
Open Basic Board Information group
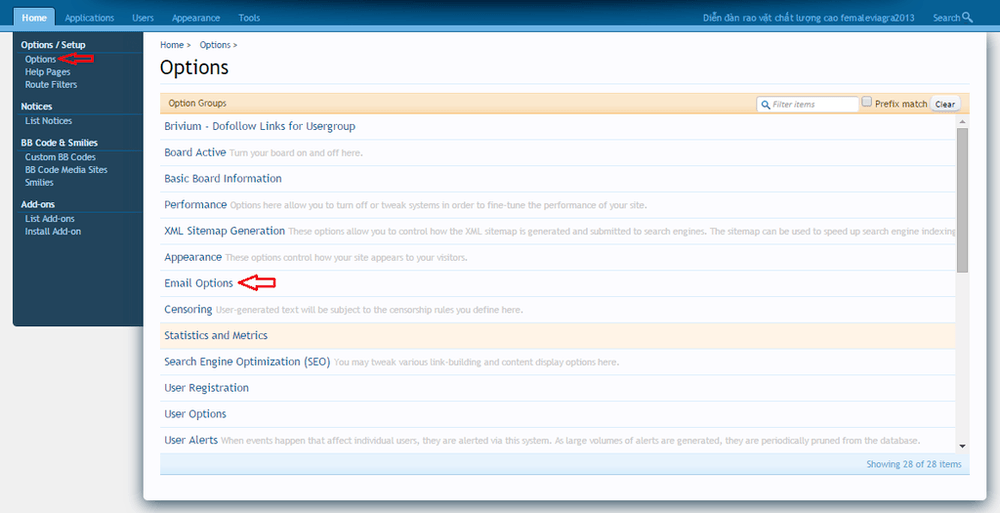point(223,179)
